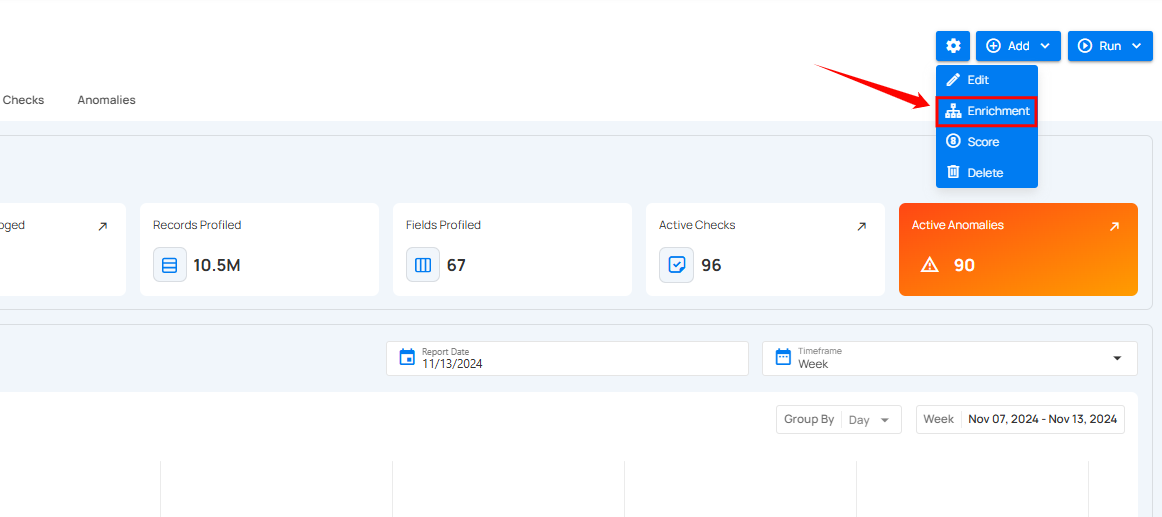Open arrow link on Active Checks card
Screen dimensions: 1162x517
pos(861,227)
